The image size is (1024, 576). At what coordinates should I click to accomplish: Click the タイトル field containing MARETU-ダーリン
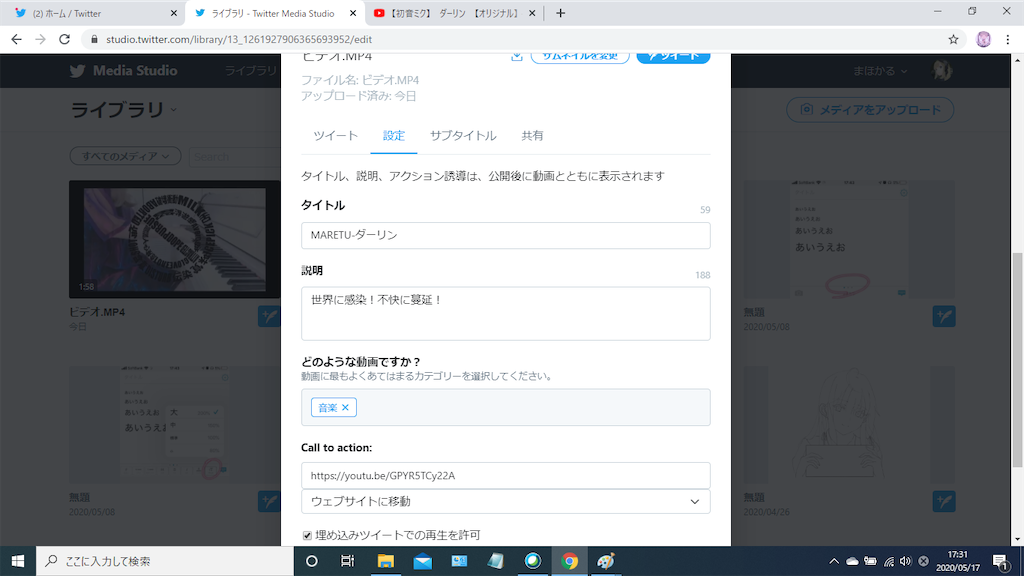pyautogui.click(x=506, y=235)
